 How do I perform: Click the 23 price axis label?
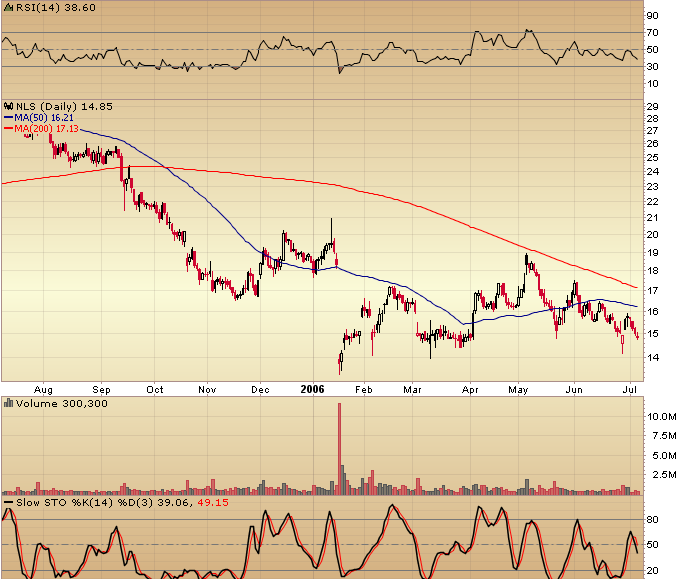click(x=653, y=186)
